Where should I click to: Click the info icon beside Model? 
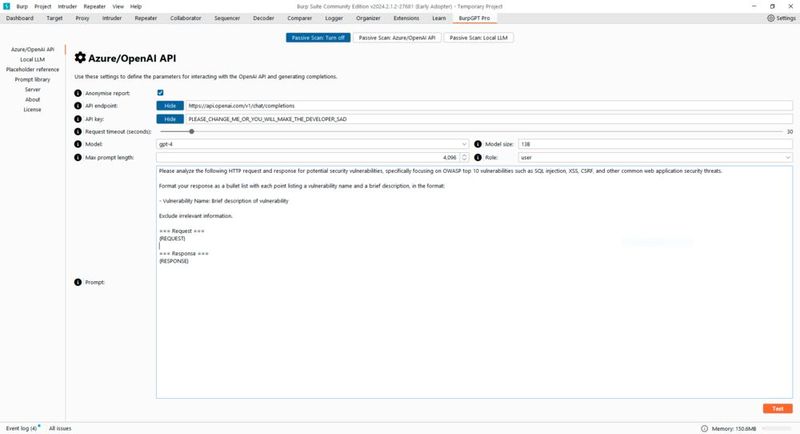point(78,144)
